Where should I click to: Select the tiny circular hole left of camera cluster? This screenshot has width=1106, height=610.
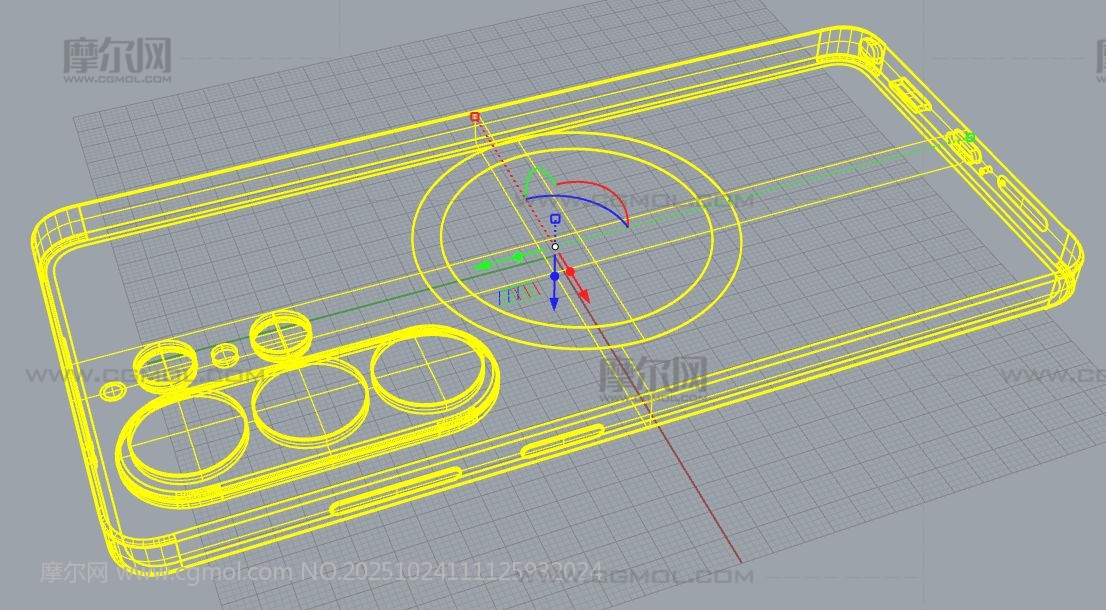click(111, 391)
